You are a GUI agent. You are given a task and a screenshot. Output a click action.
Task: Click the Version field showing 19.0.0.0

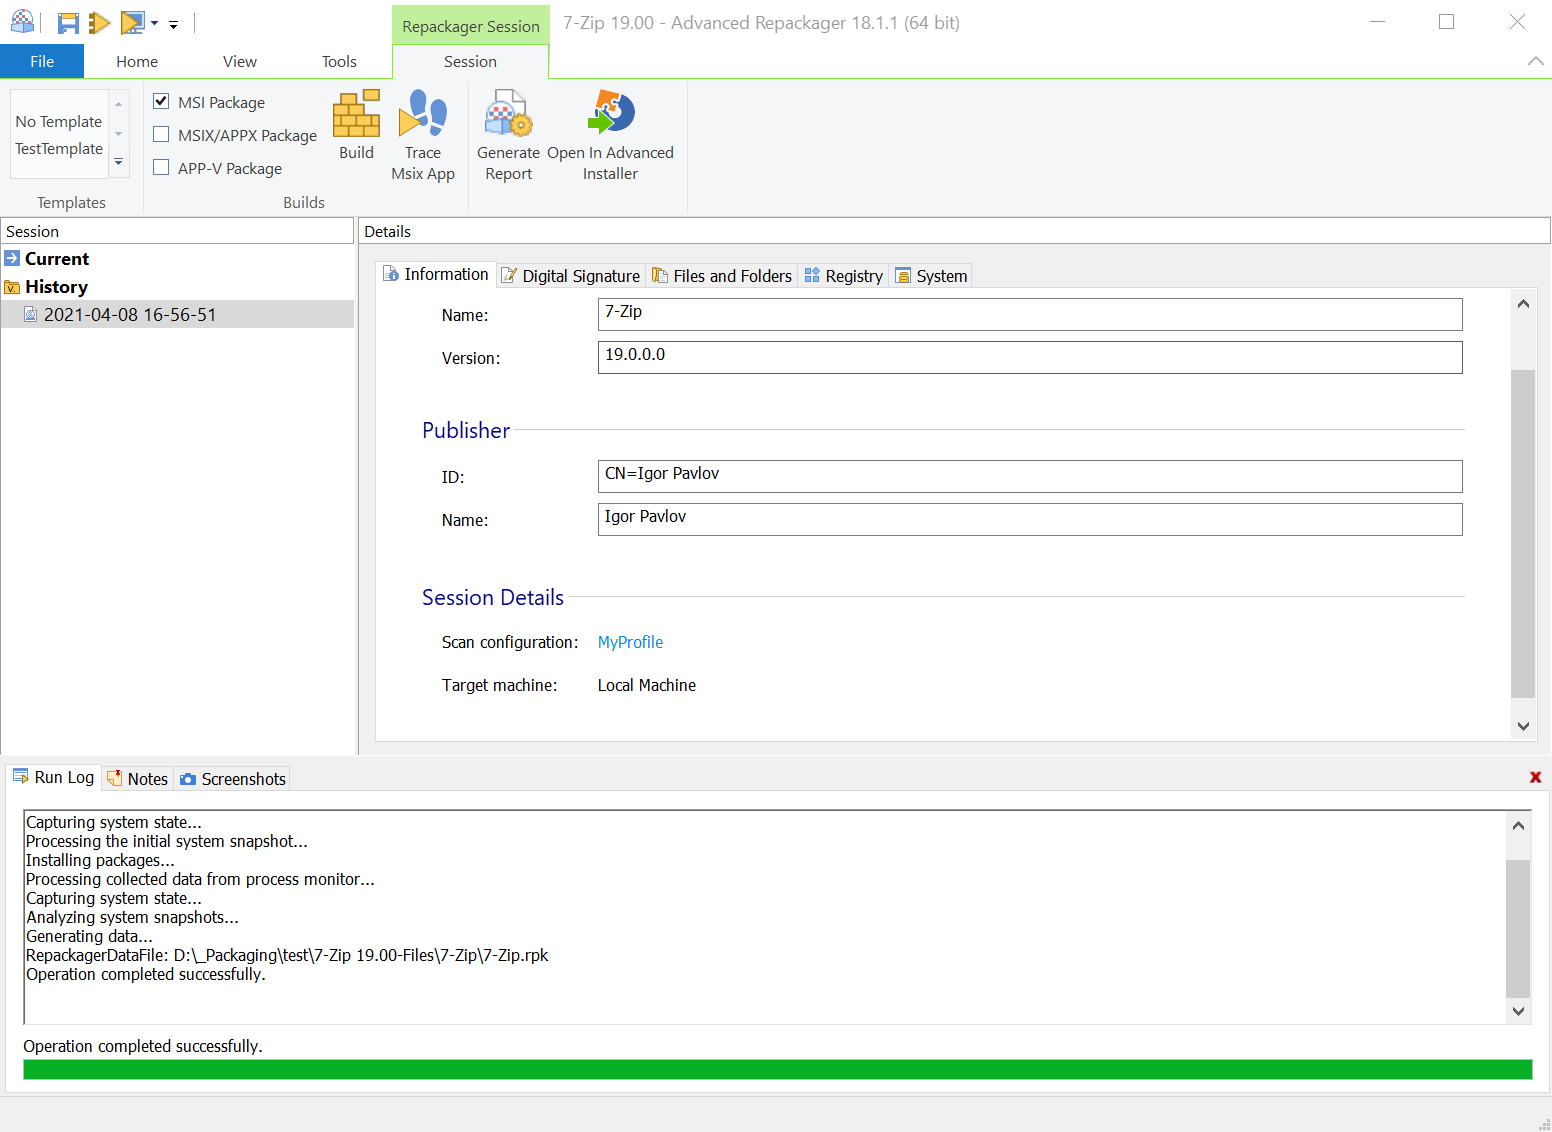pos(1030,357)
